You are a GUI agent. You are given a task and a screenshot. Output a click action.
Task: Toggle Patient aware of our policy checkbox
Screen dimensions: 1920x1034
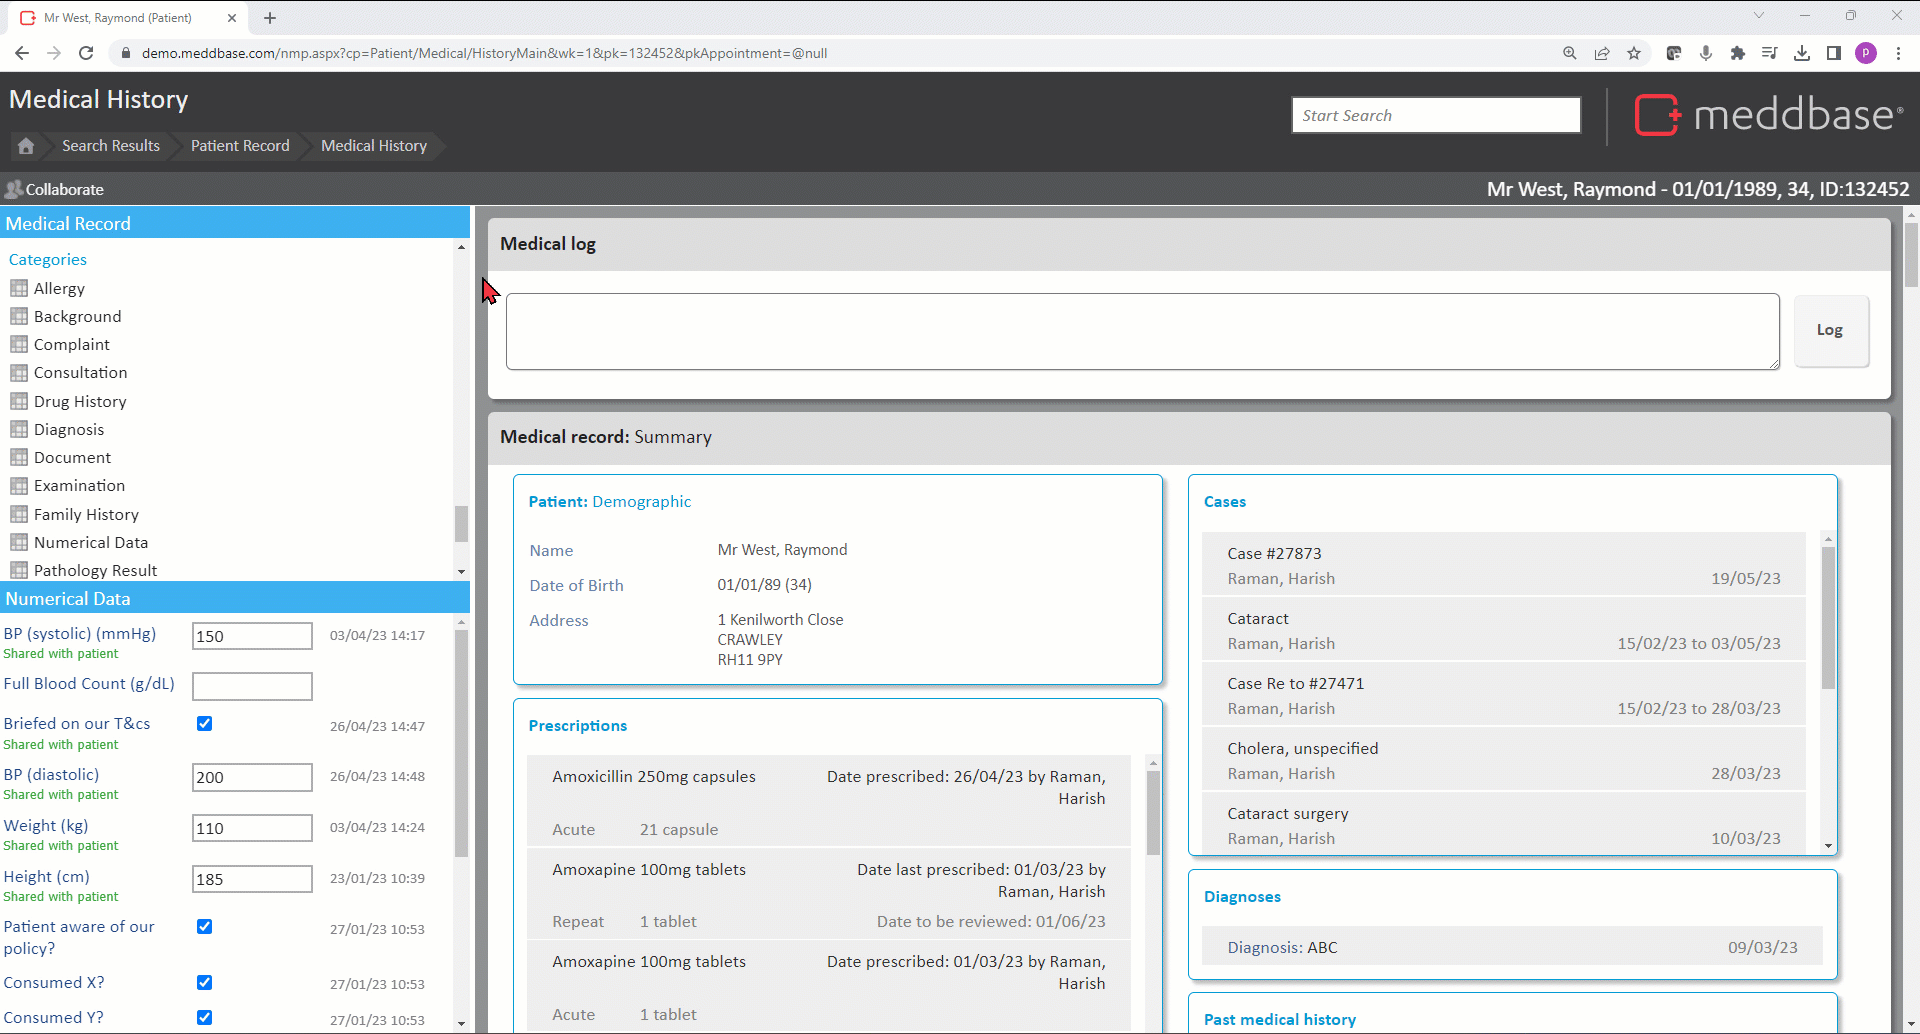pos(204,927)
